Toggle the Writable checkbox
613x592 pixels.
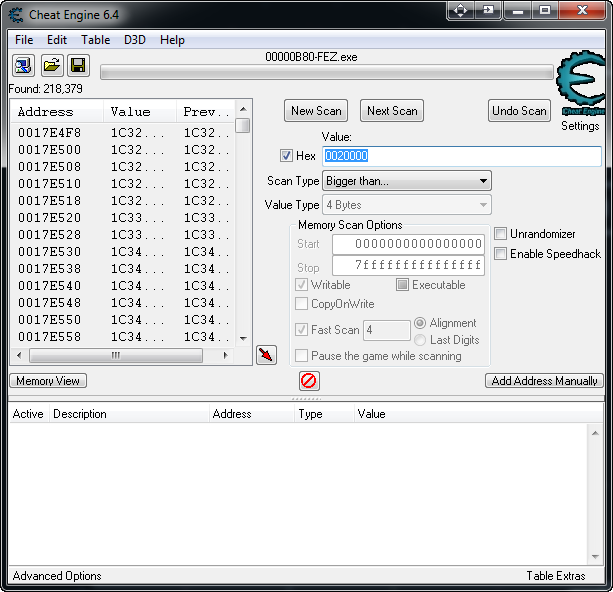point(301,284)
